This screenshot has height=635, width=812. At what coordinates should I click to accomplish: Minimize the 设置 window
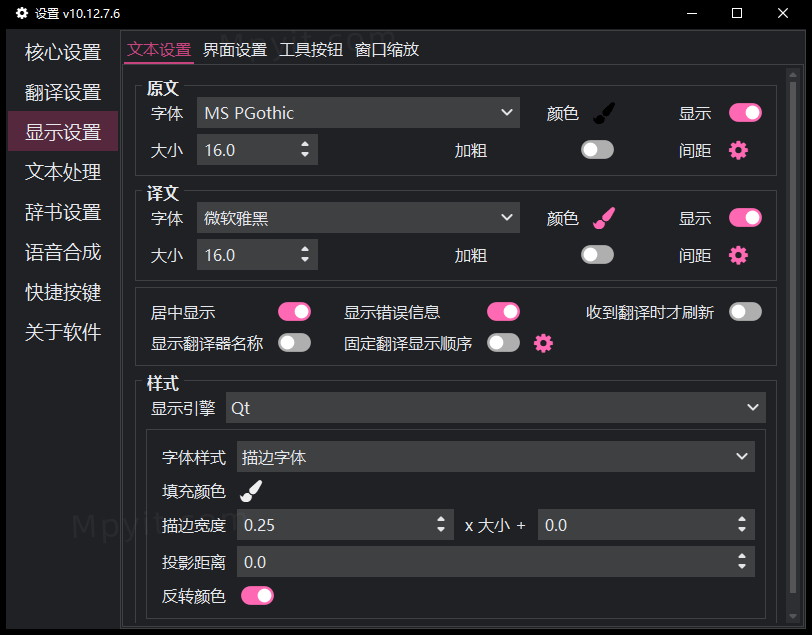click(x=692, y=13)
